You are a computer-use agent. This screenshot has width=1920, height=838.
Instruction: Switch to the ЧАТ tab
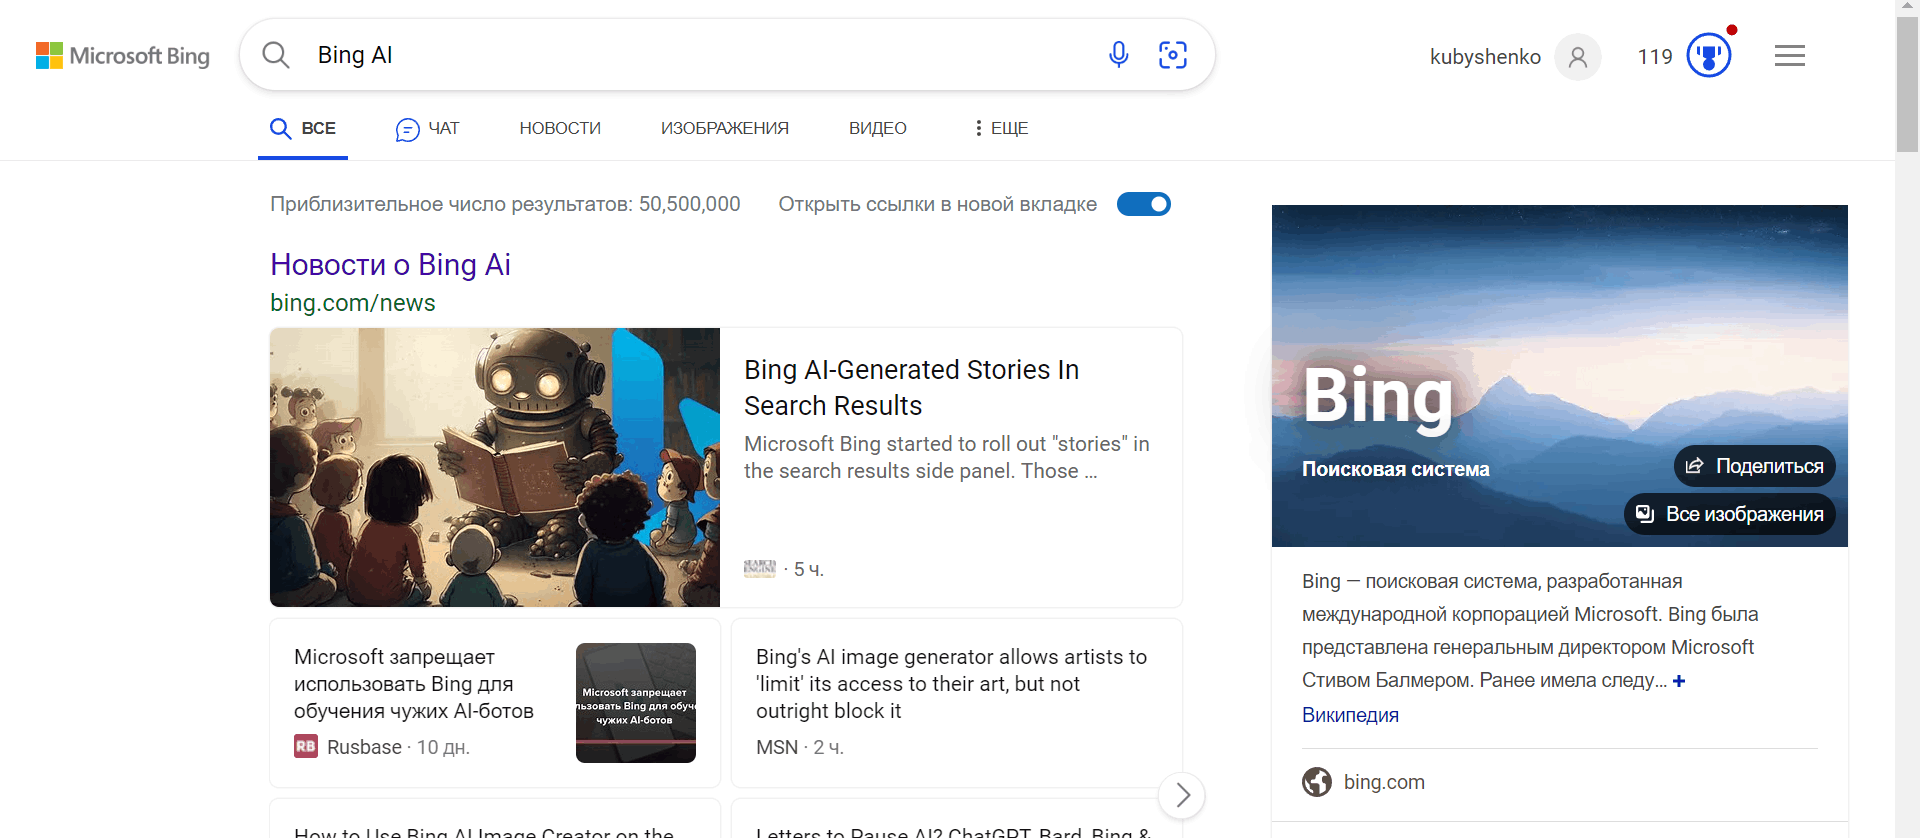coord(428,128)
